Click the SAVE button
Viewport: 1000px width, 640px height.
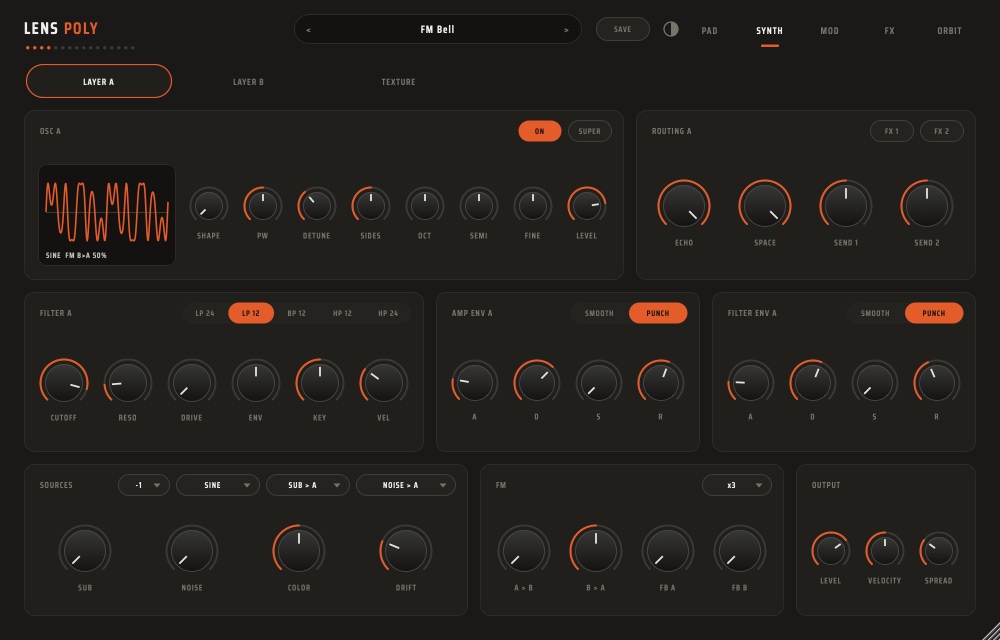tap(622, 29)
